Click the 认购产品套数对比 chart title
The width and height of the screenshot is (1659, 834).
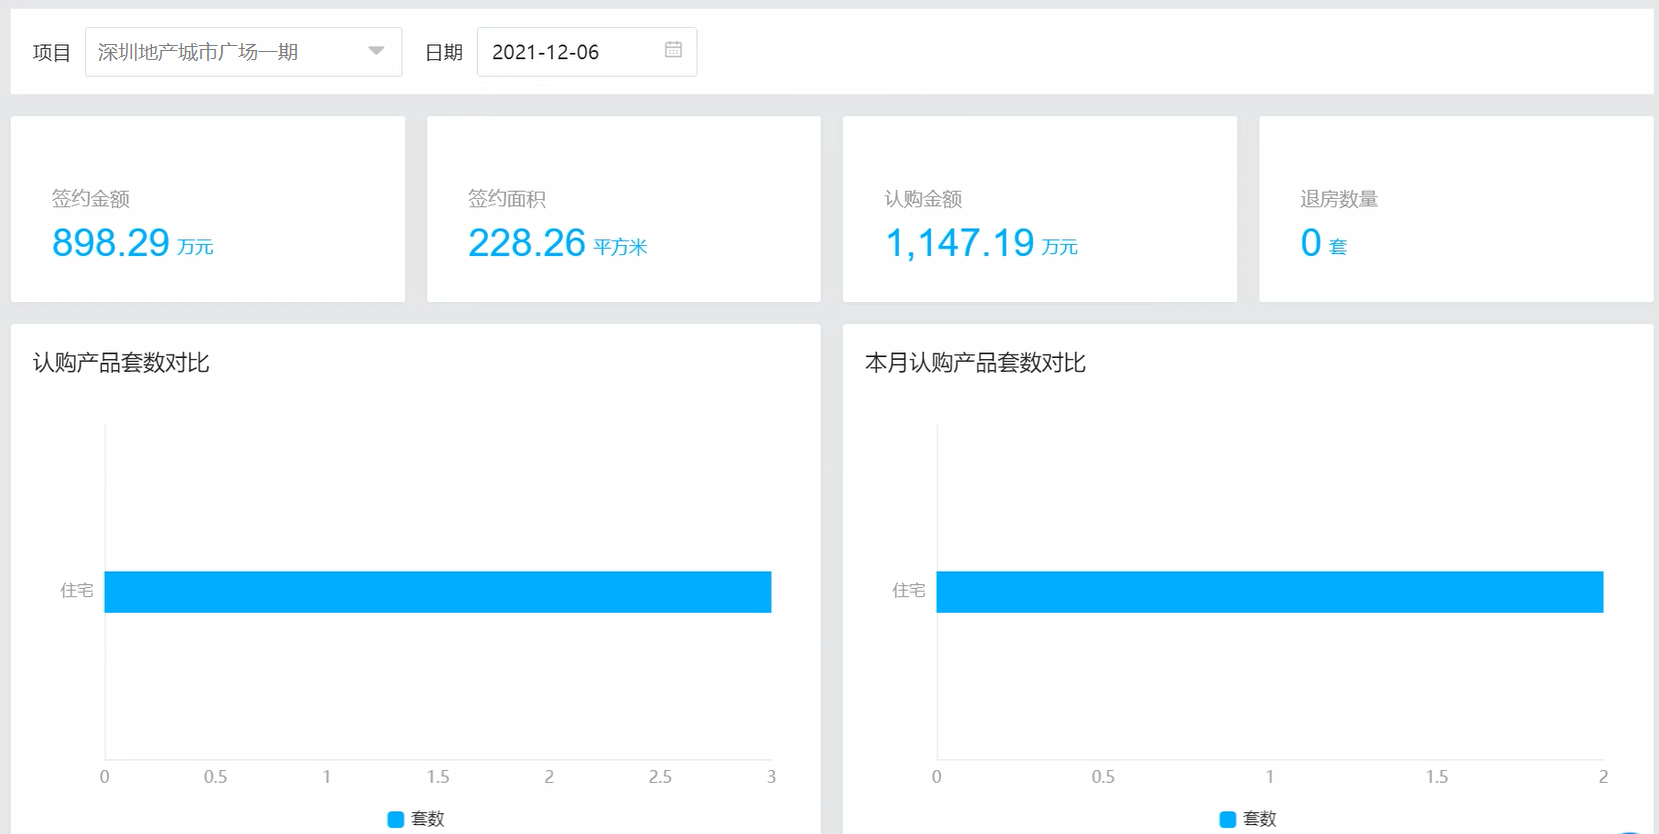point(121,363)
